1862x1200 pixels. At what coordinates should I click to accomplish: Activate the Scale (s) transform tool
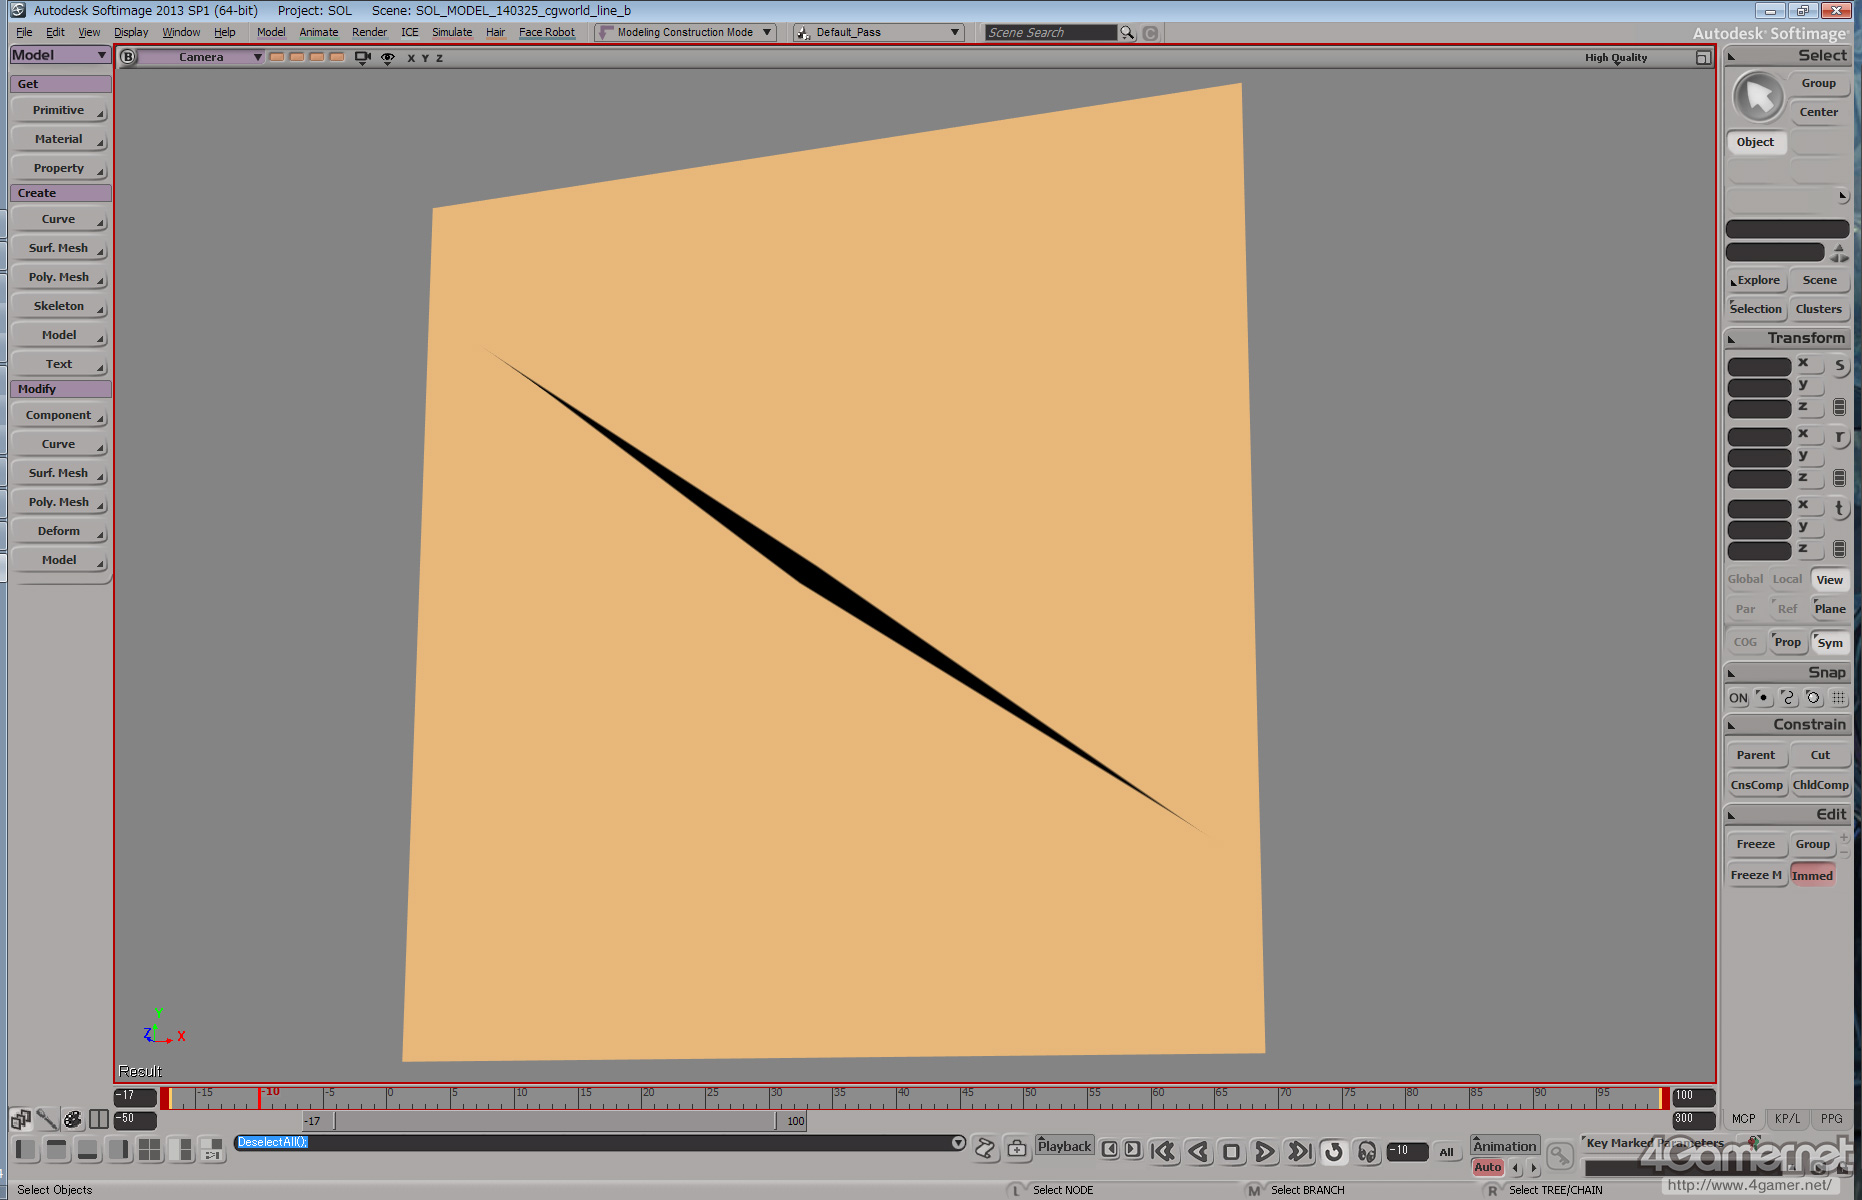click(x=1839, y=366)
